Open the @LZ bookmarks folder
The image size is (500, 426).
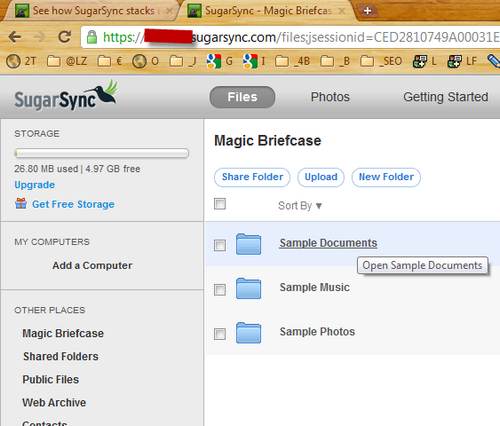pyautogui.click(x=67, y=61)
